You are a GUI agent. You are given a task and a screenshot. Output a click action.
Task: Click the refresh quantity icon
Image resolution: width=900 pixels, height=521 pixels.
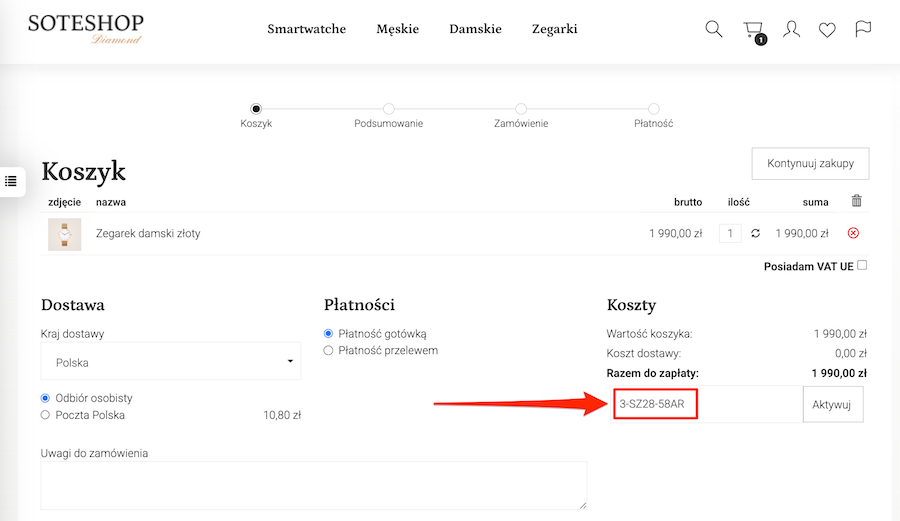pos(755,233)
